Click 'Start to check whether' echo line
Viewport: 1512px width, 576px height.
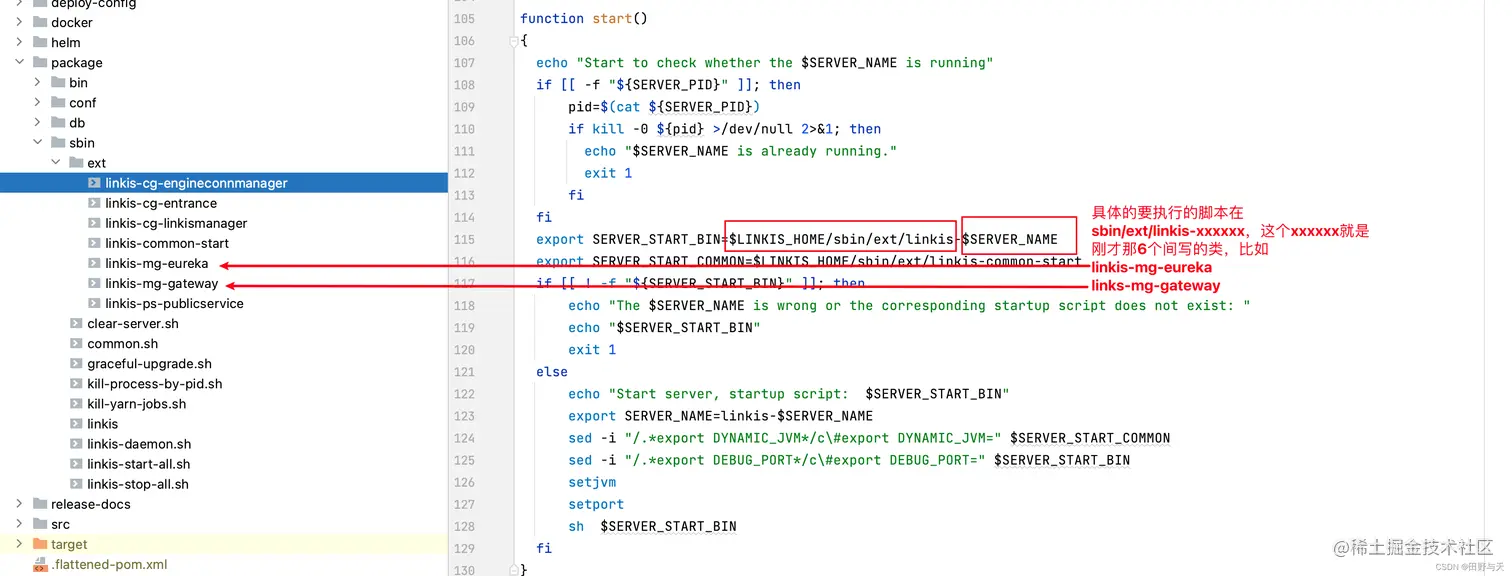765,63
